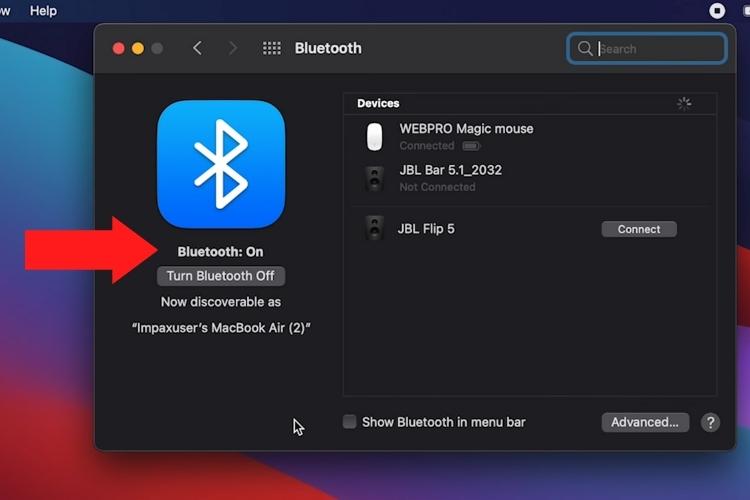
Task: Turn Bluetooth Off
Action: click(221, 276)
